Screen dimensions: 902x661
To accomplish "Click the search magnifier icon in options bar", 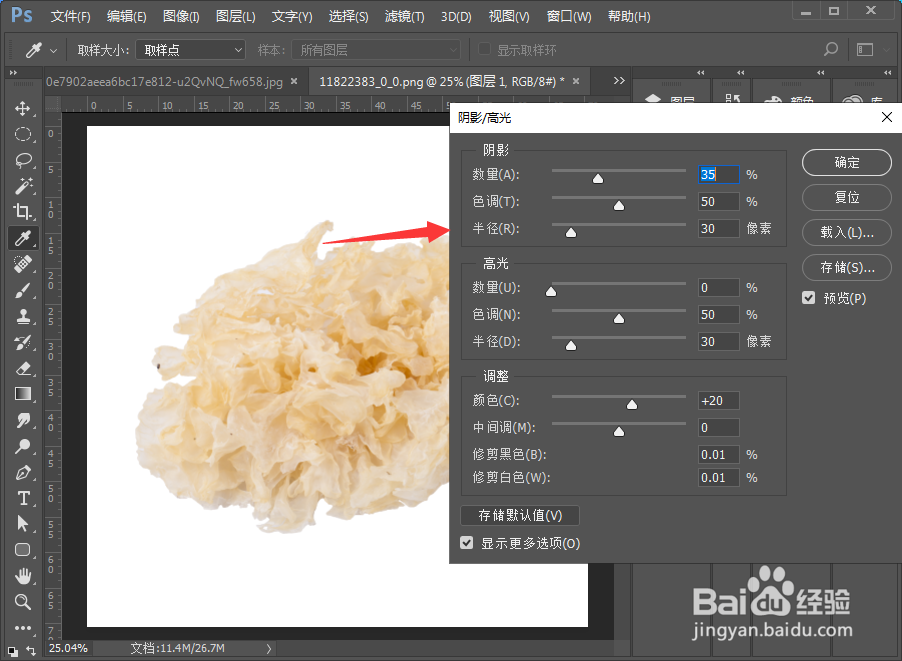I will click(831, 49).
